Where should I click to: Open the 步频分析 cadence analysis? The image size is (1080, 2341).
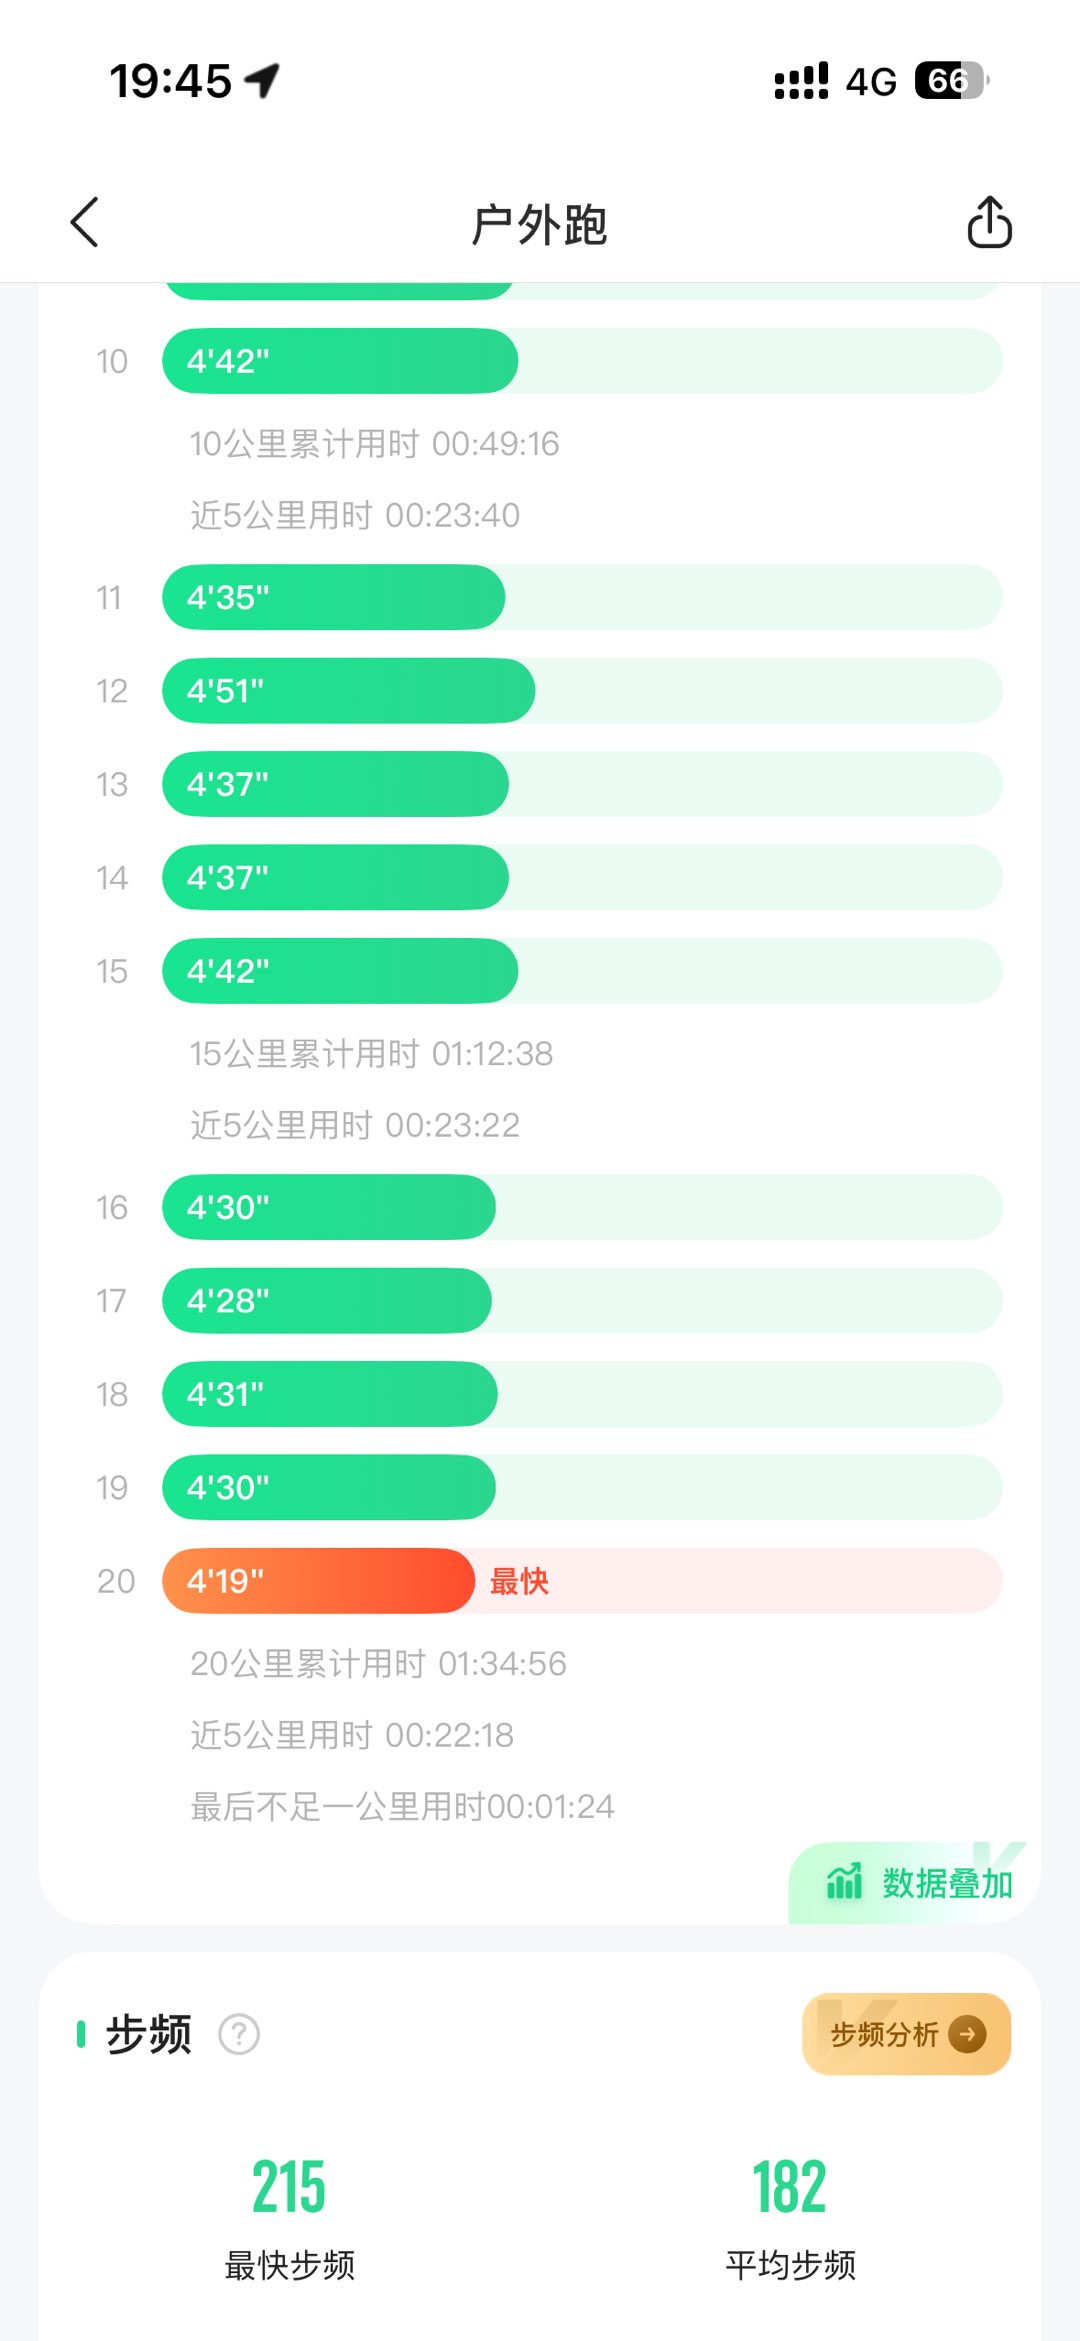point(906,2034)
